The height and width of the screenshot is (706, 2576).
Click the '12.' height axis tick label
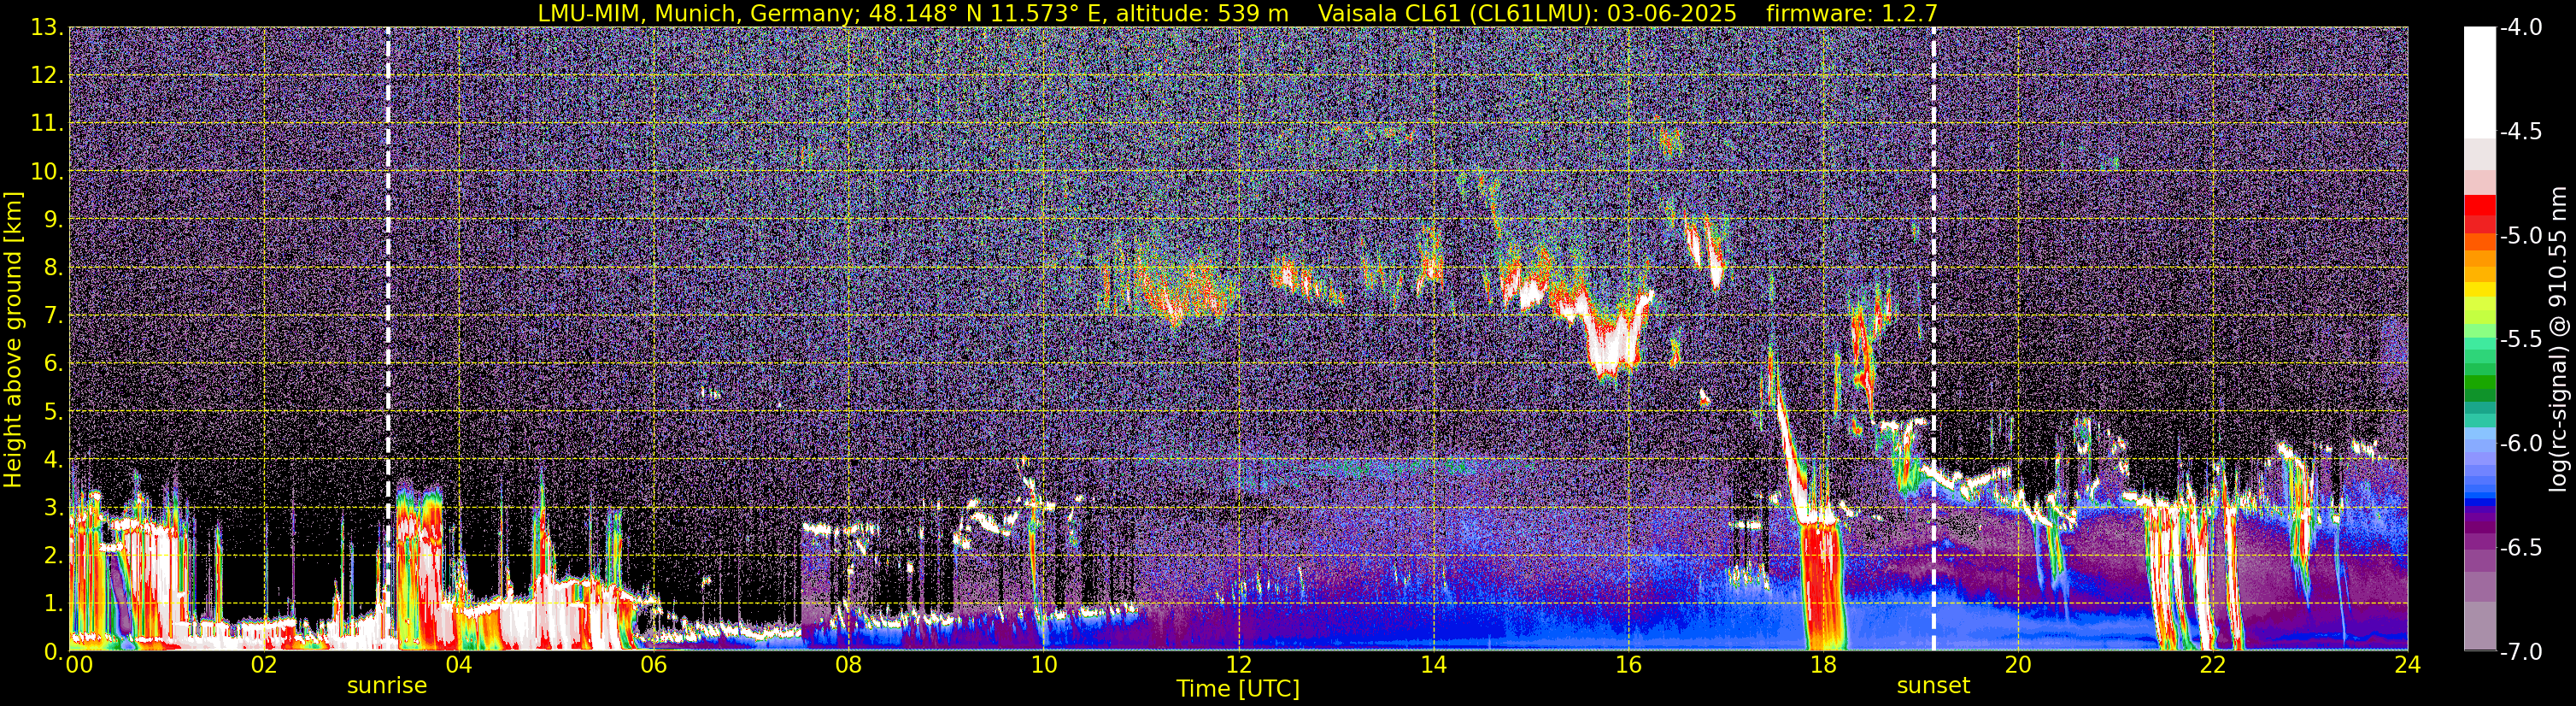tap(47, 75)
